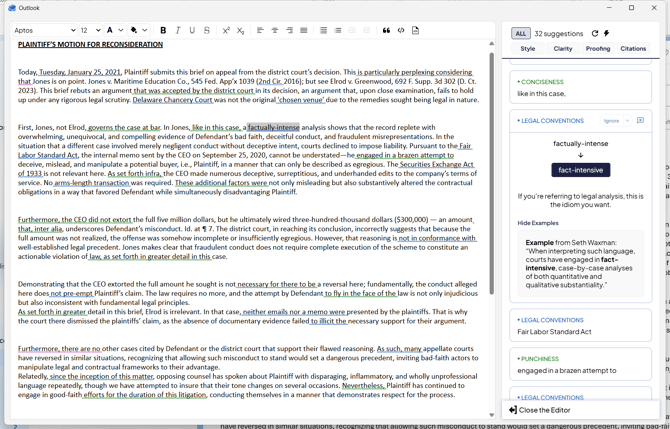
Task: Open the font size 12 dropdown
Action: tap(91, 30)
